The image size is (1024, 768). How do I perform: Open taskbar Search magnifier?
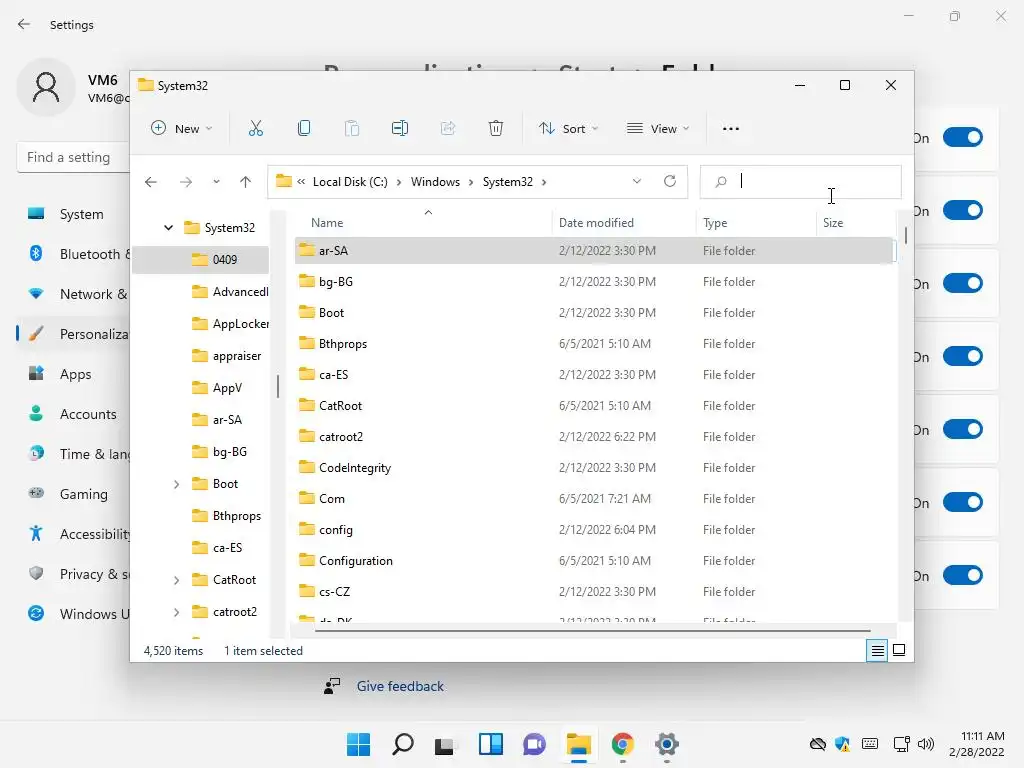[402, 744]
